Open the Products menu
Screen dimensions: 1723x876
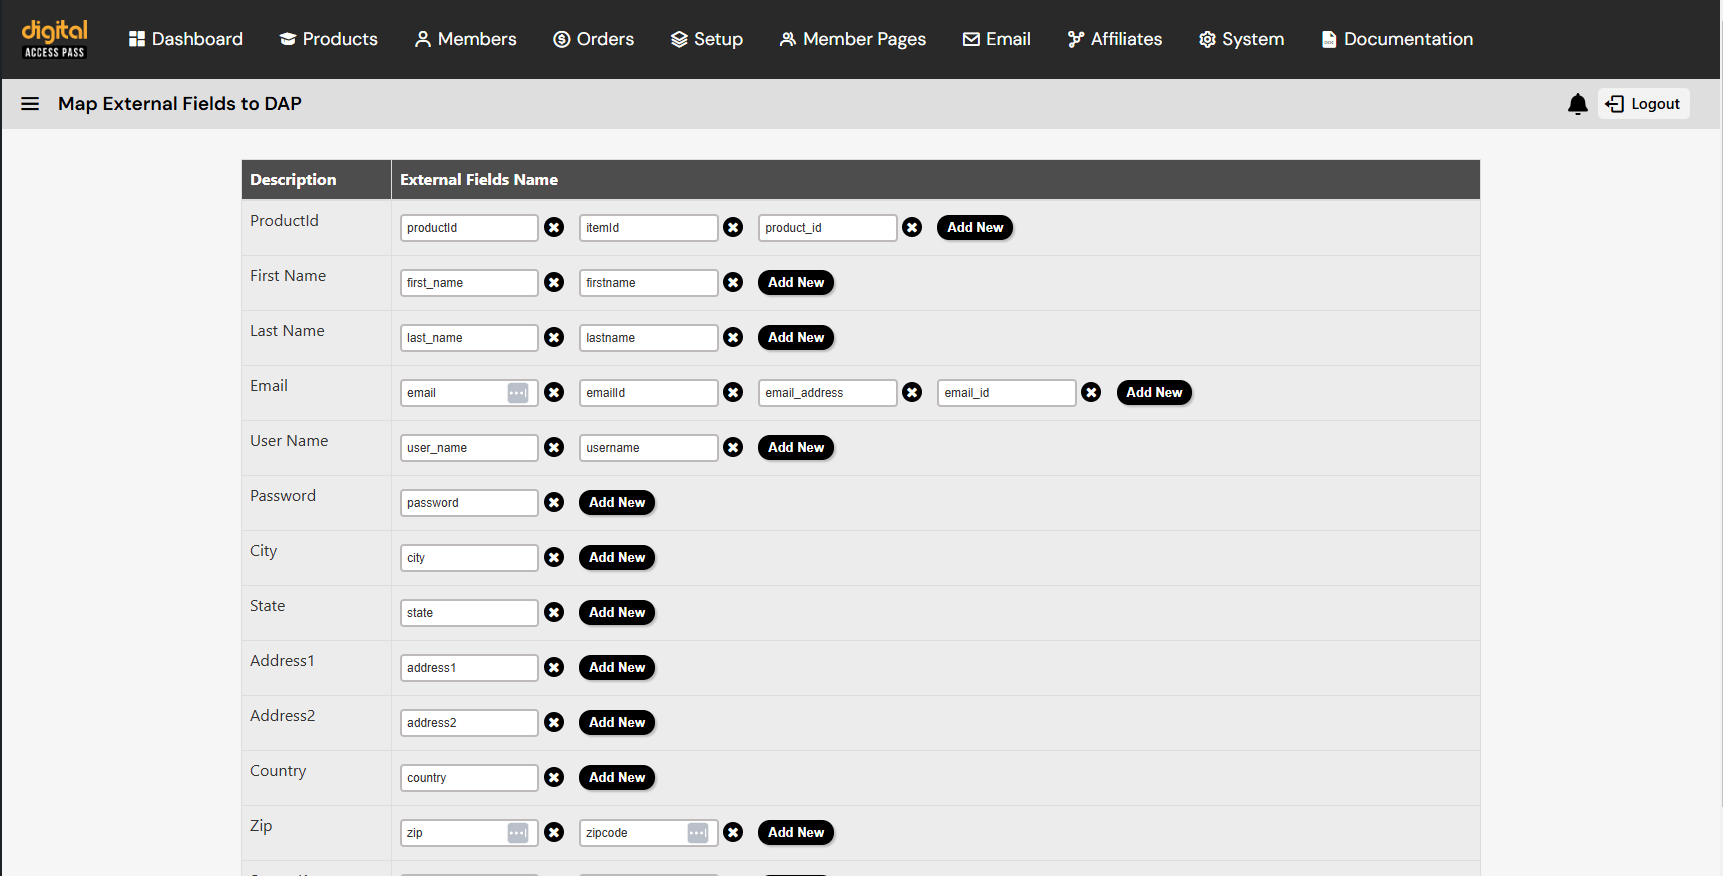(x=328, y=39)
